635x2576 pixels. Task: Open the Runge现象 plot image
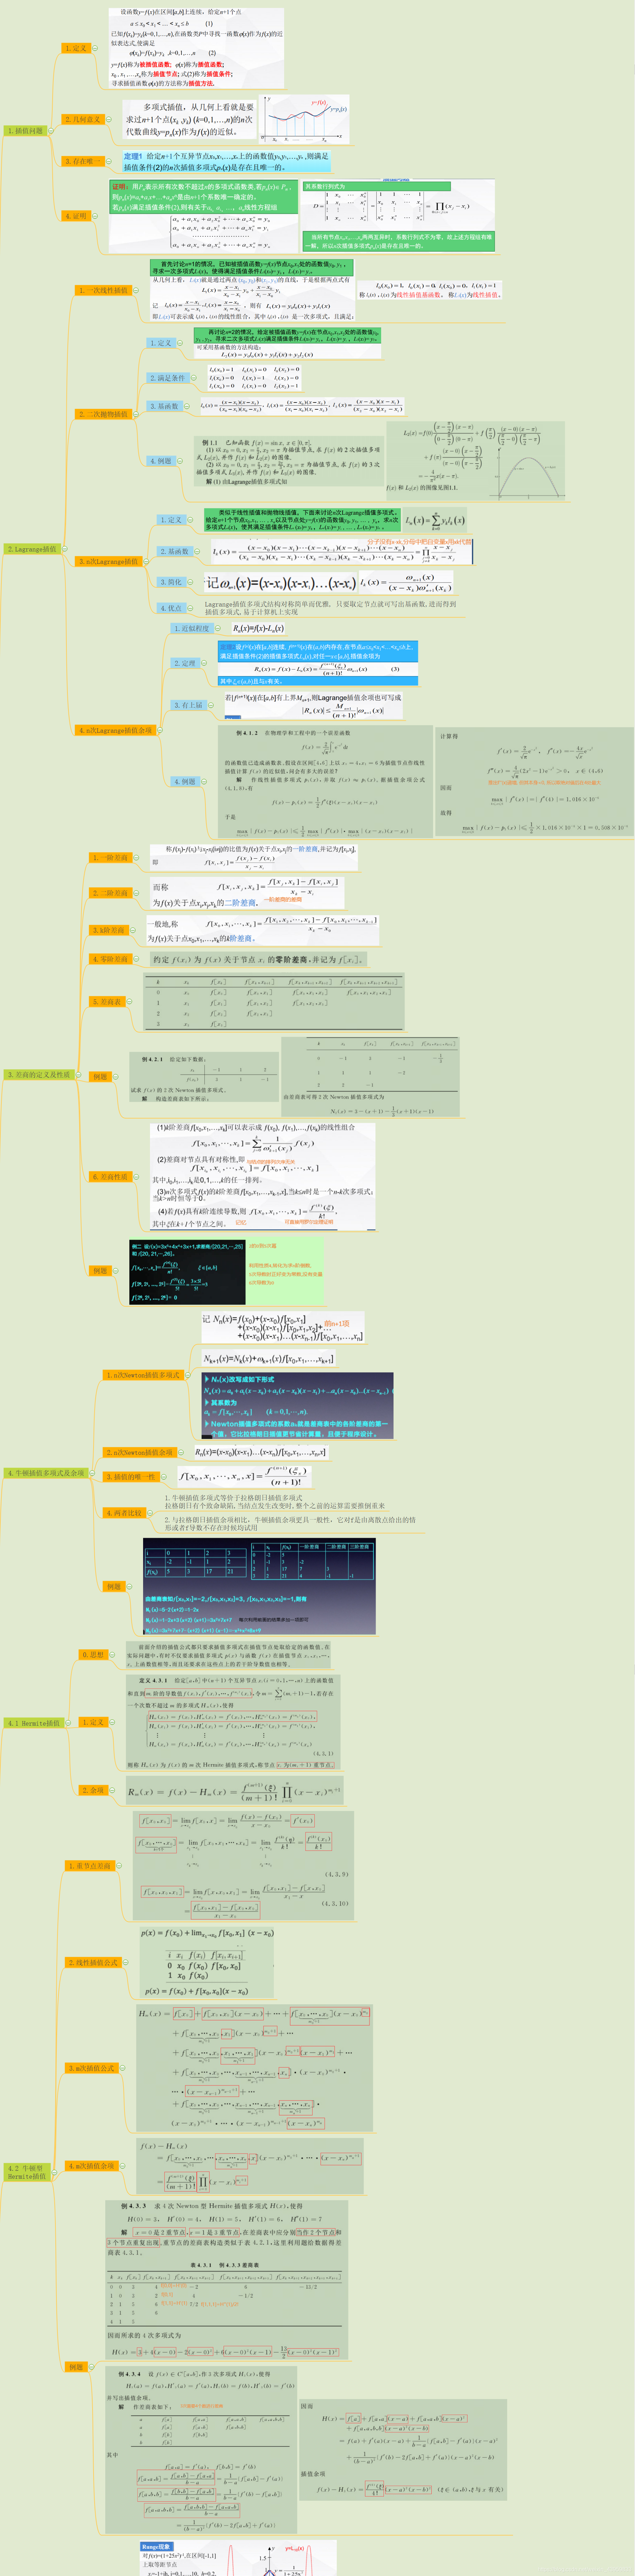[238, 2558]
